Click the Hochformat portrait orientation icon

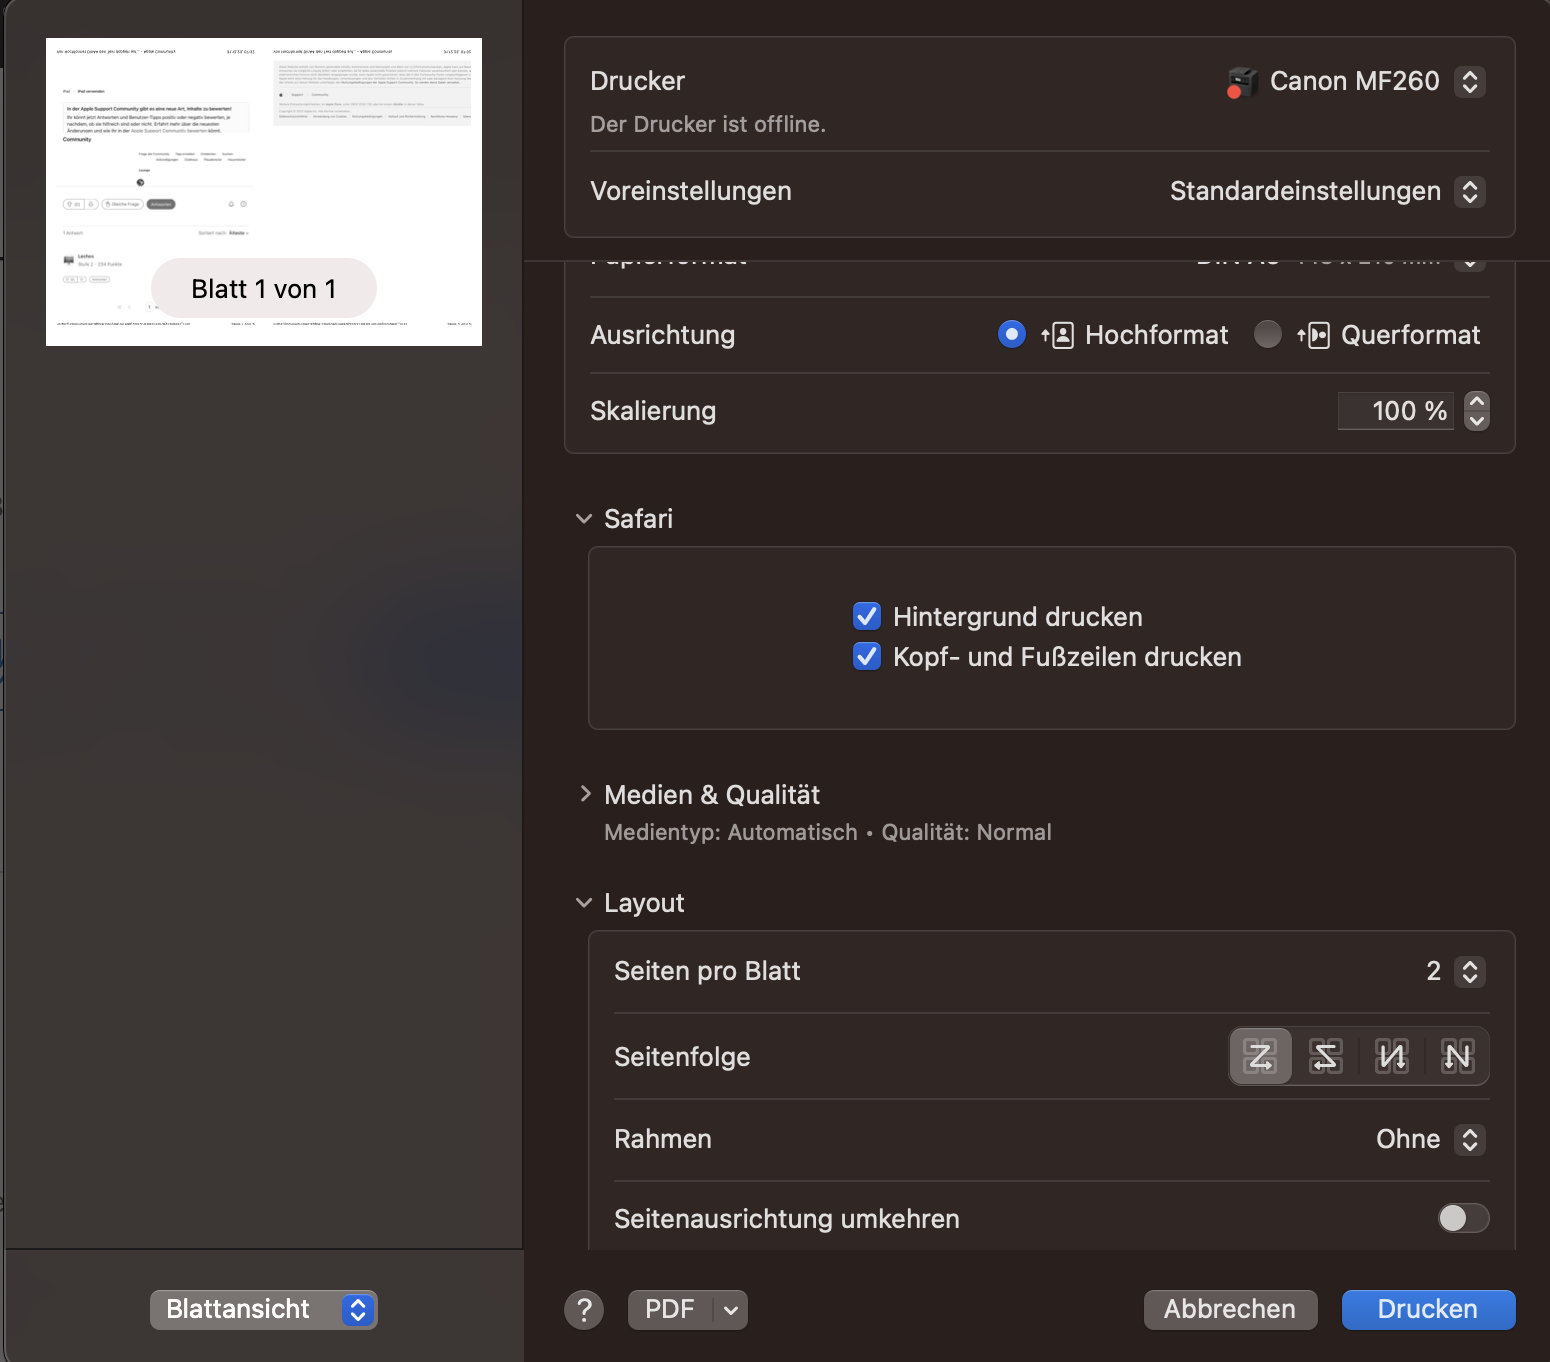1058,335
